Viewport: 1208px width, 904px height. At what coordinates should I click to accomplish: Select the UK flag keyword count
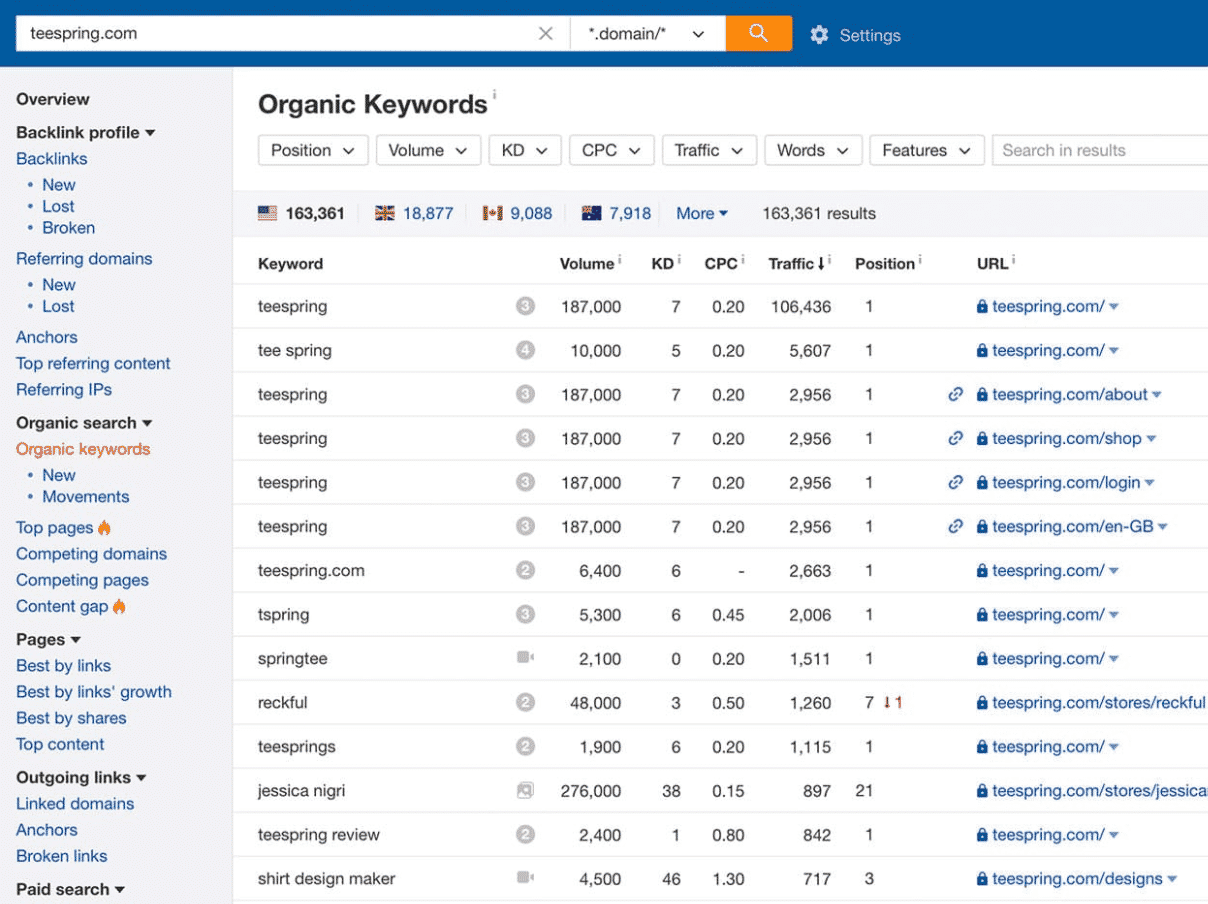415,213
